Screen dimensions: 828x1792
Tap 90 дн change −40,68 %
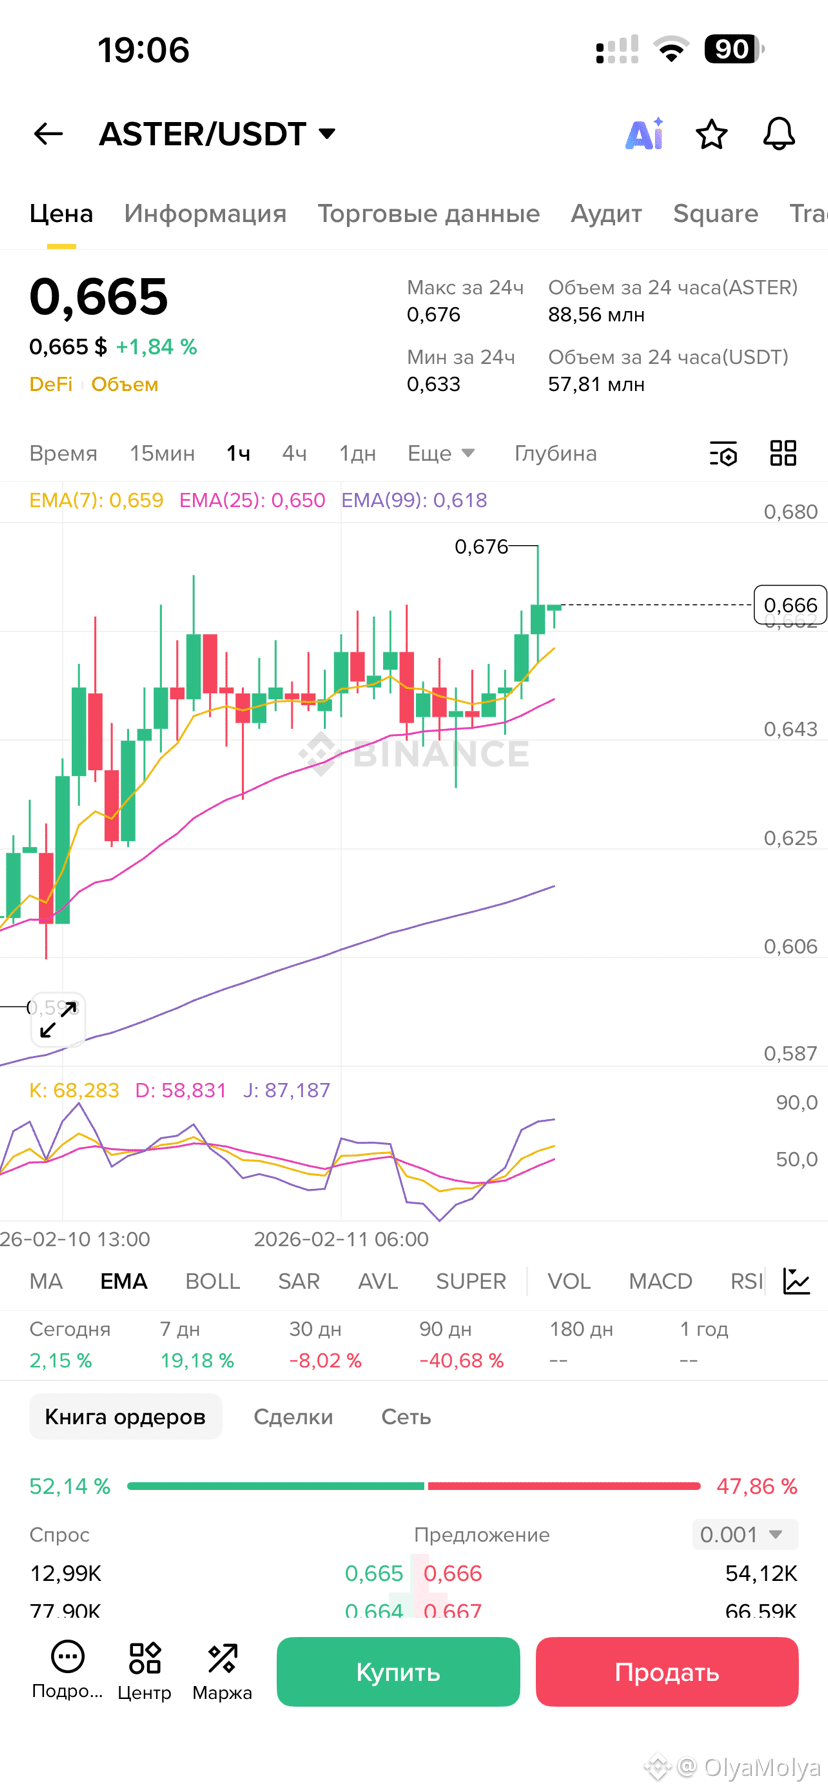(x=461, y=1360)
